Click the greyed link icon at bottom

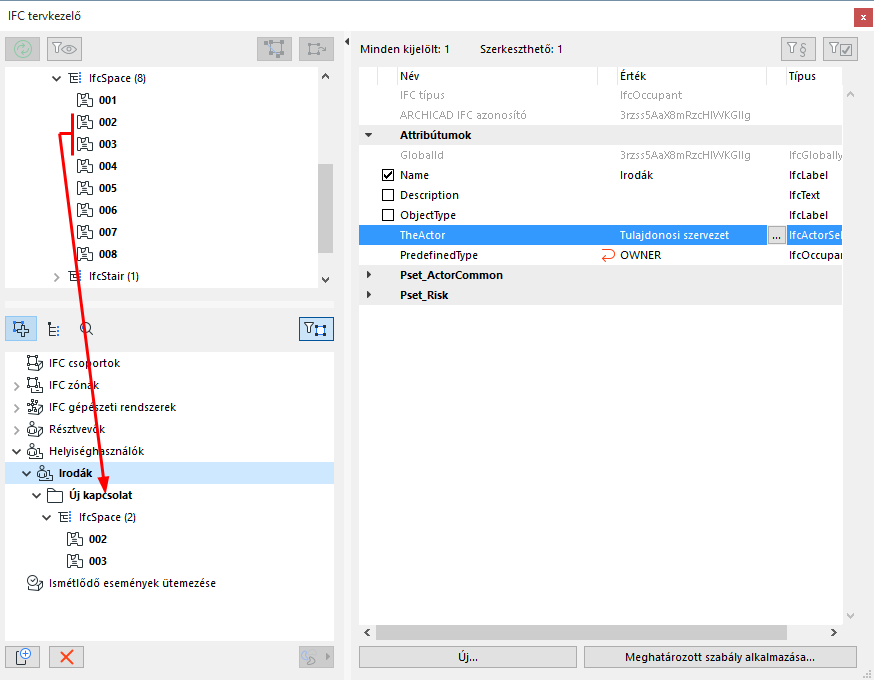click(x=316, y=657)
